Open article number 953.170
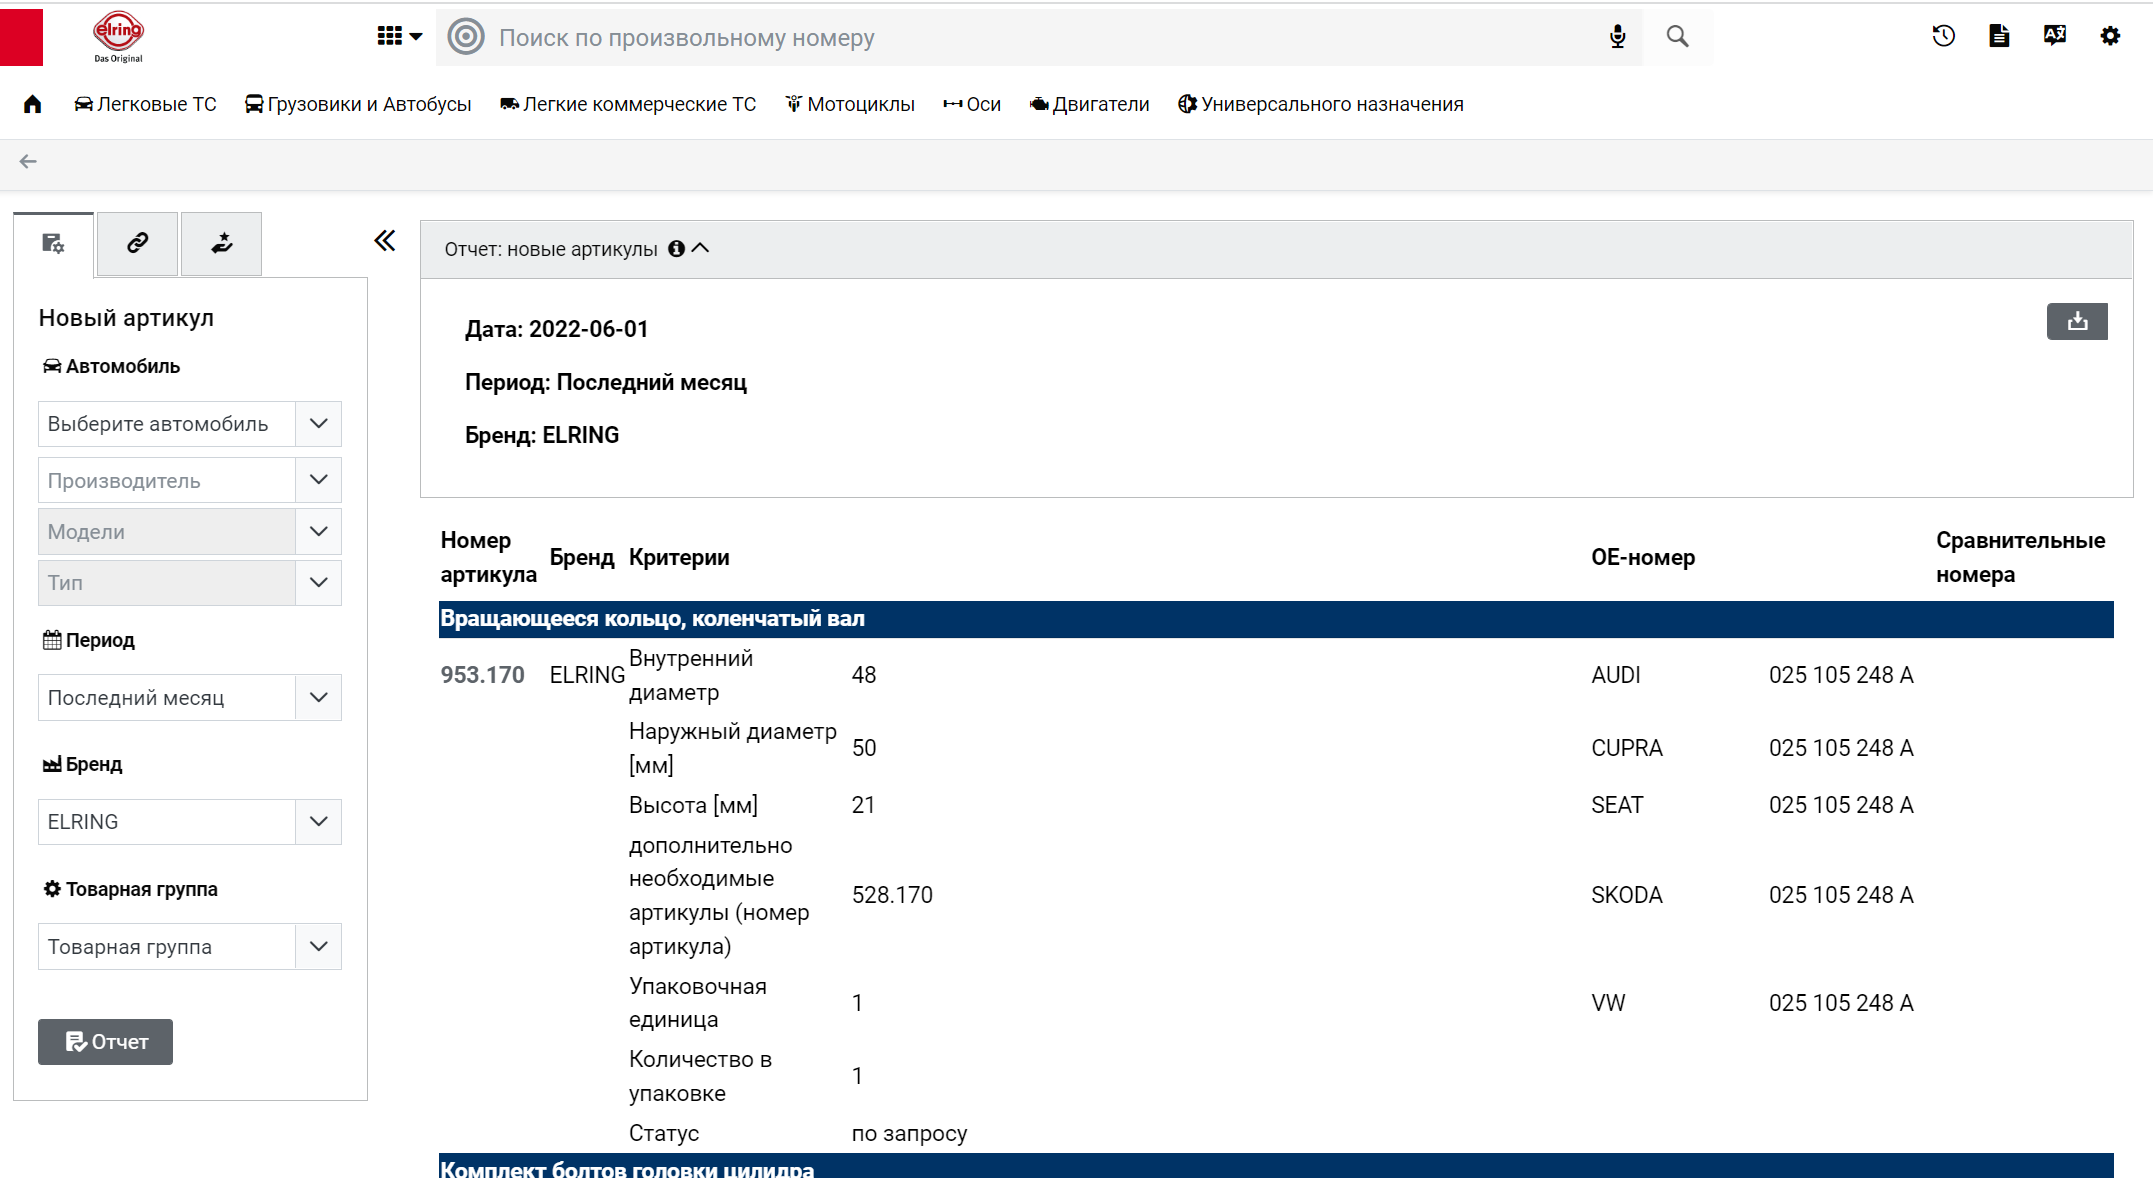The width and height of the screenshot is (2153, 1191). pos(483,675)
